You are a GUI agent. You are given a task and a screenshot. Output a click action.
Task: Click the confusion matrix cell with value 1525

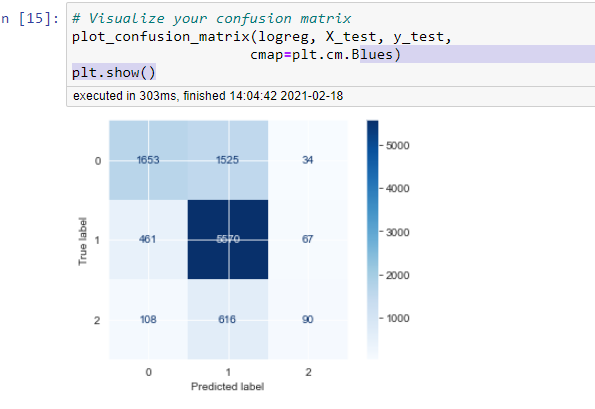(x=228, y=160)
